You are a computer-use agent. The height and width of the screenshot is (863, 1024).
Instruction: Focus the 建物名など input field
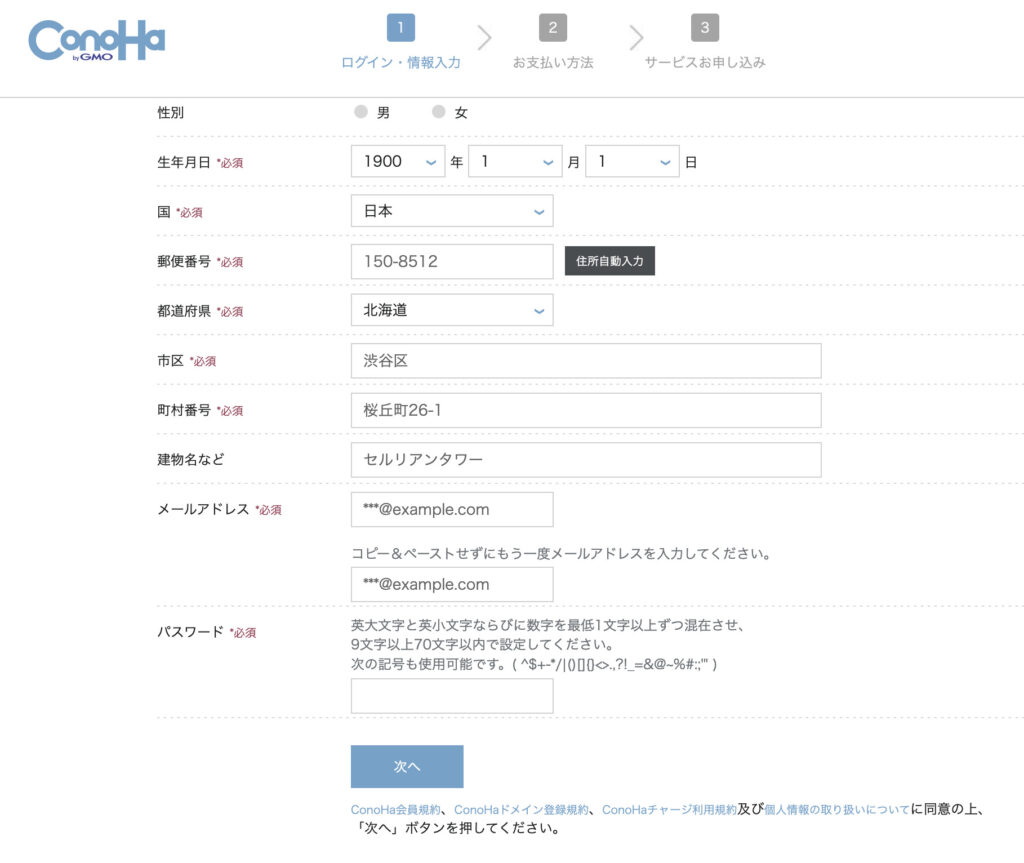coord(586,460)
